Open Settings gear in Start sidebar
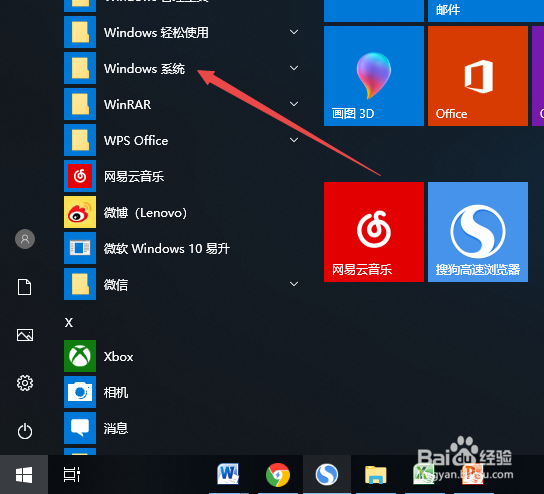Viewport: 544px width, 494px height. 25,383
